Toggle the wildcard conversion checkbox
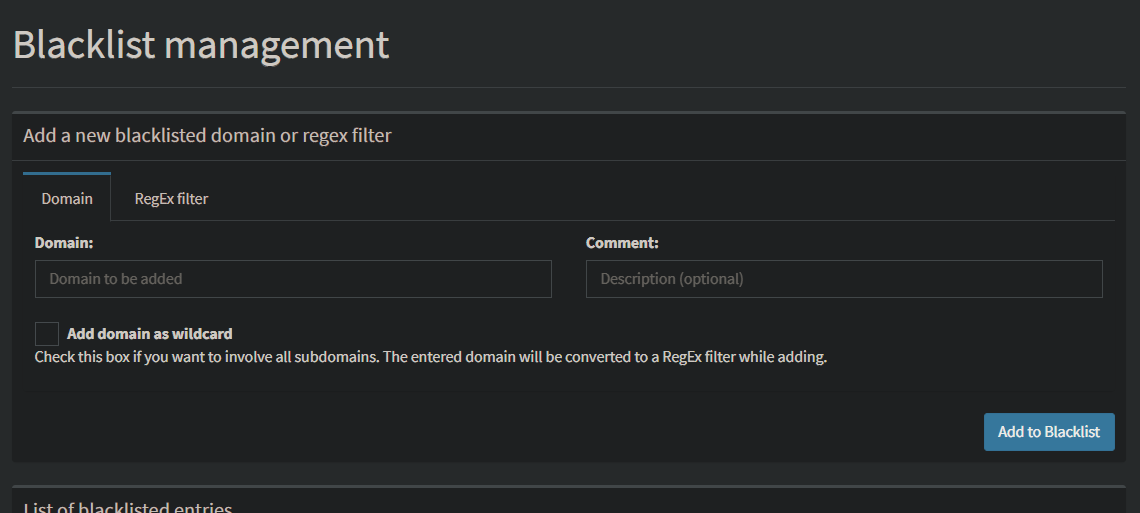 pos(47,334)
